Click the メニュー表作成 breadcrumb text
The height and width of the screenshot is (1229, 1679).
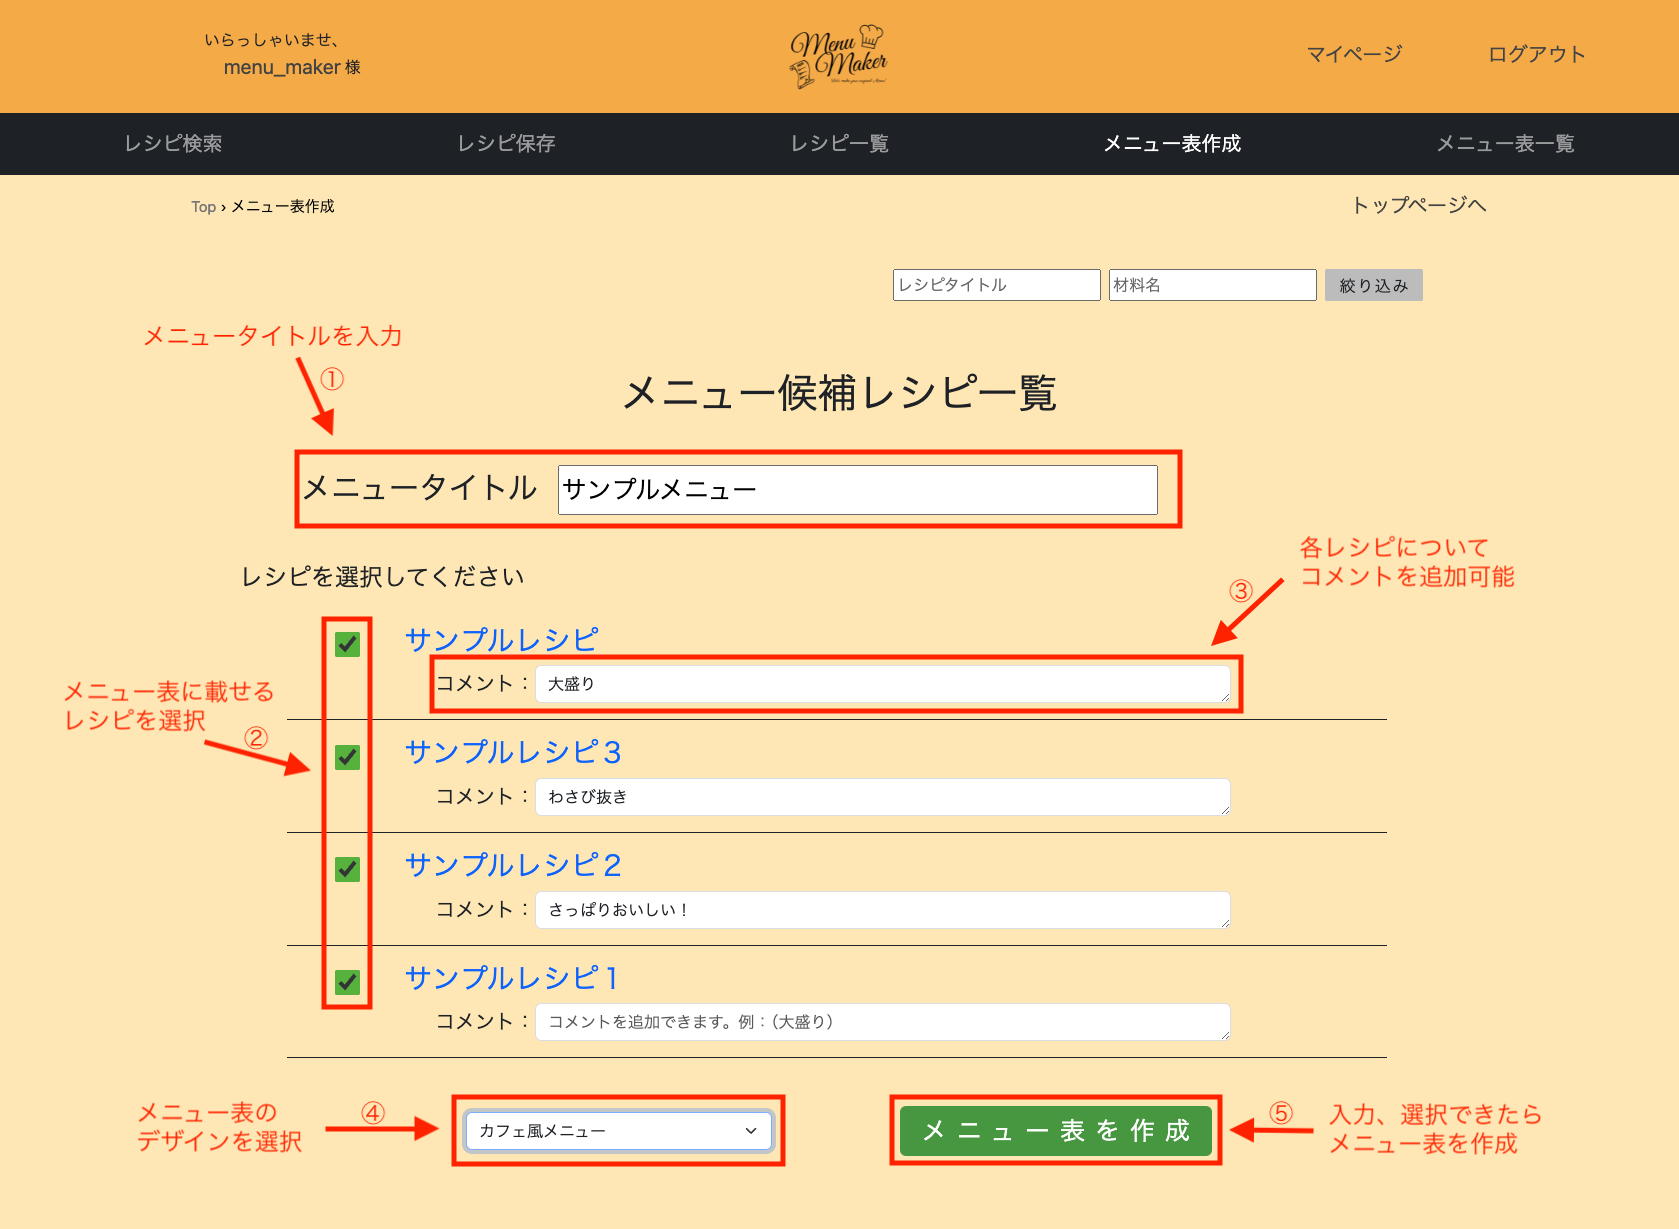283,207
